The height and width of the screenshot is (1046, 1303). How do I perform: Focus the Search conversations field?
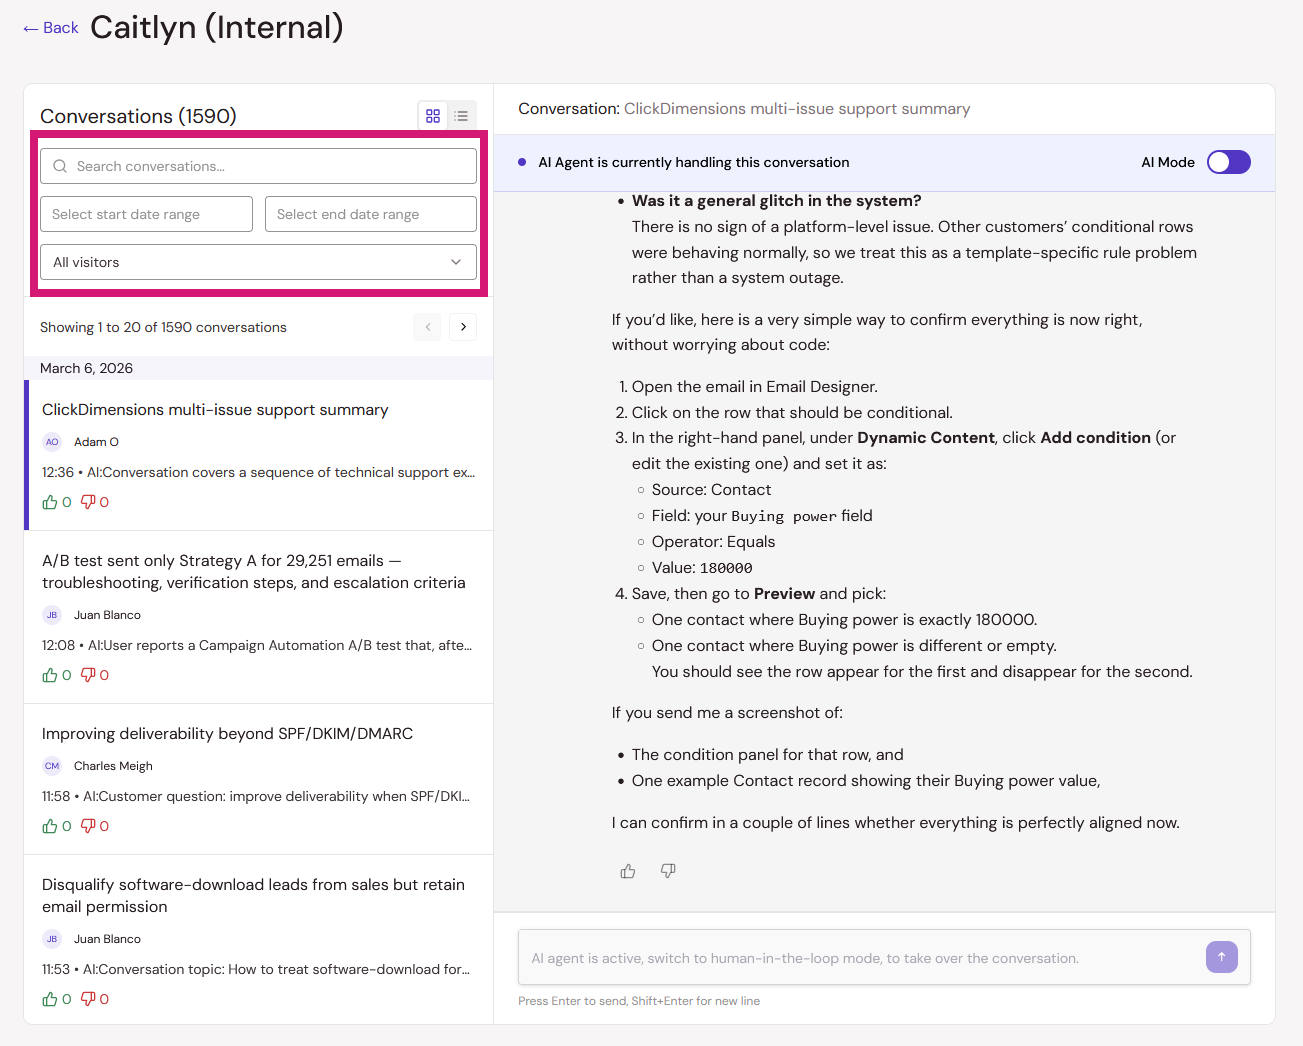click(x=258, y=166)
